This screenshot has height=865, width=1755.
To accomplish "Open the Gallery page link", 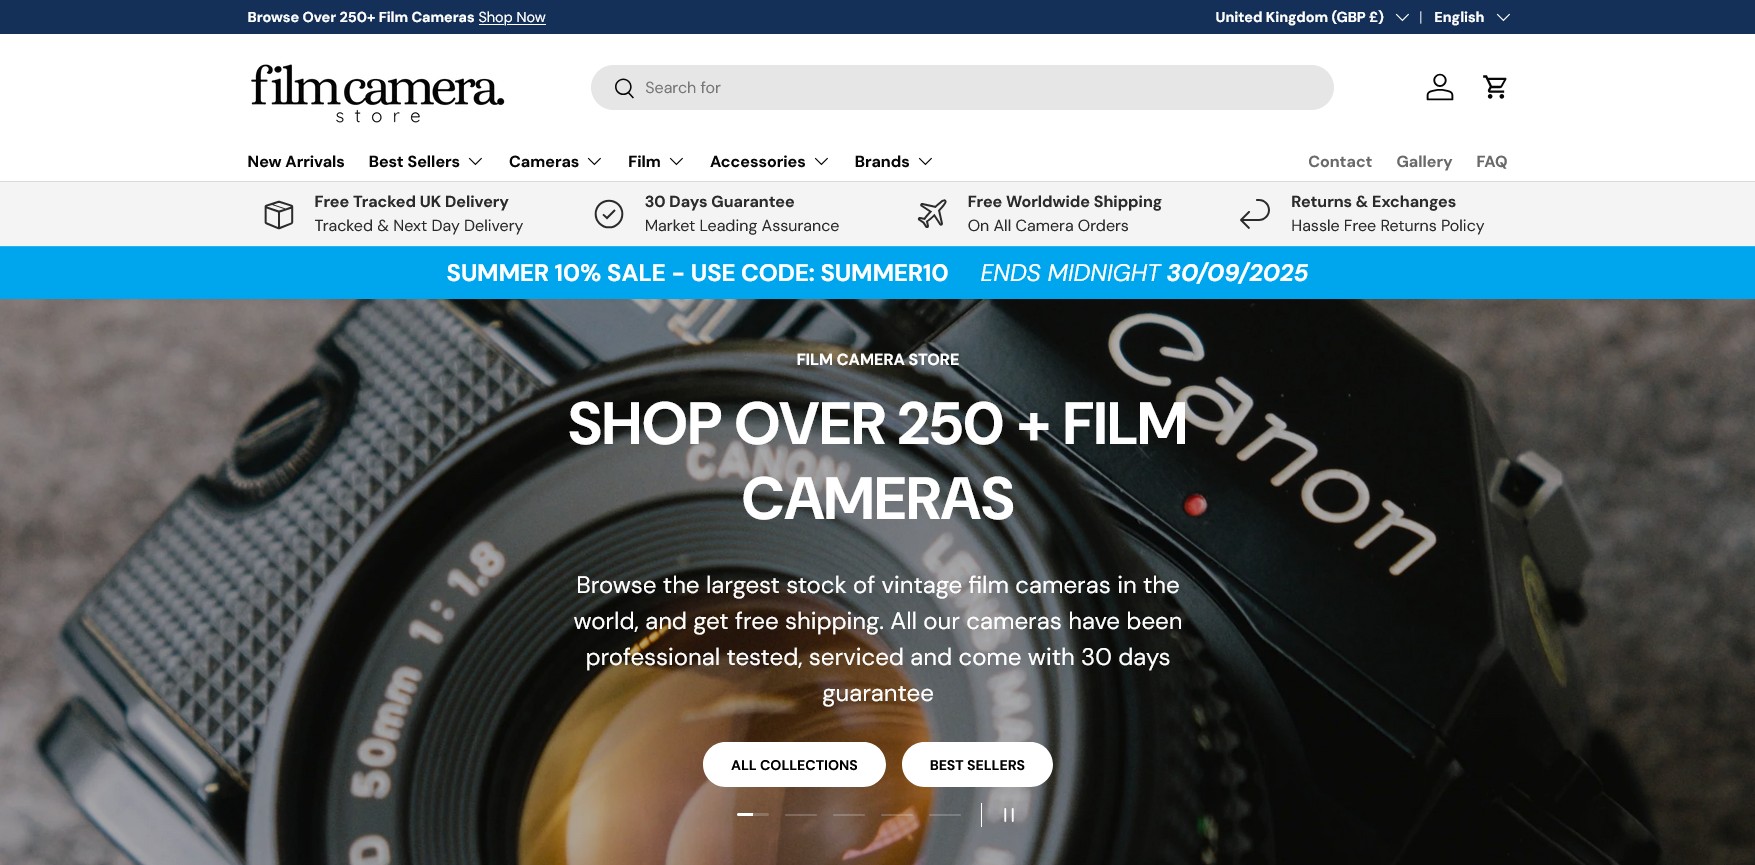I will (1423, 162).
